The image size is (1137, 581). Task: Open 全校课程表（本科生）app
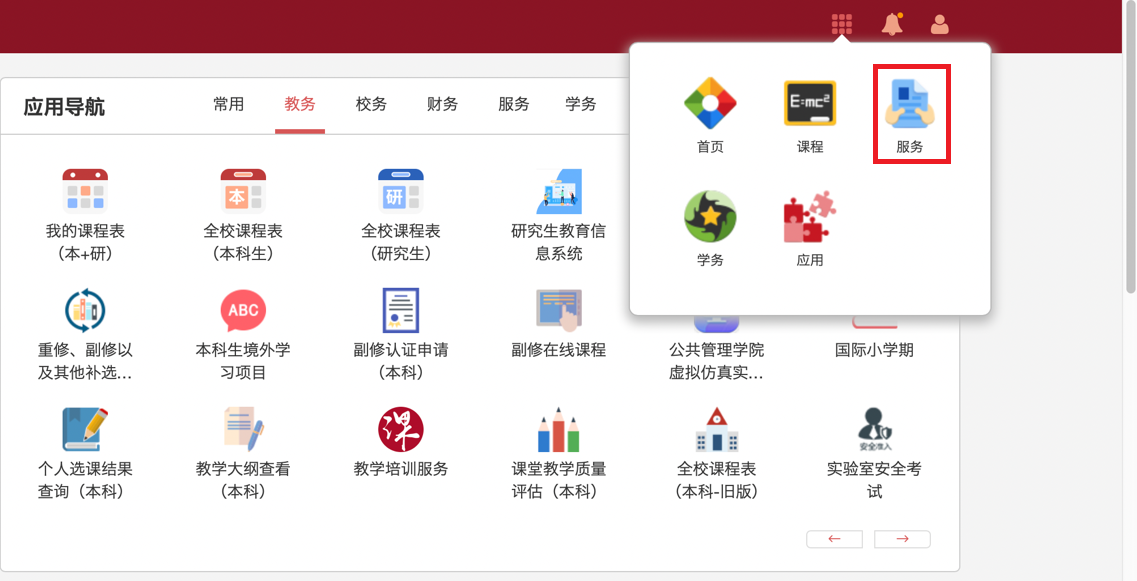coord(243,191)
